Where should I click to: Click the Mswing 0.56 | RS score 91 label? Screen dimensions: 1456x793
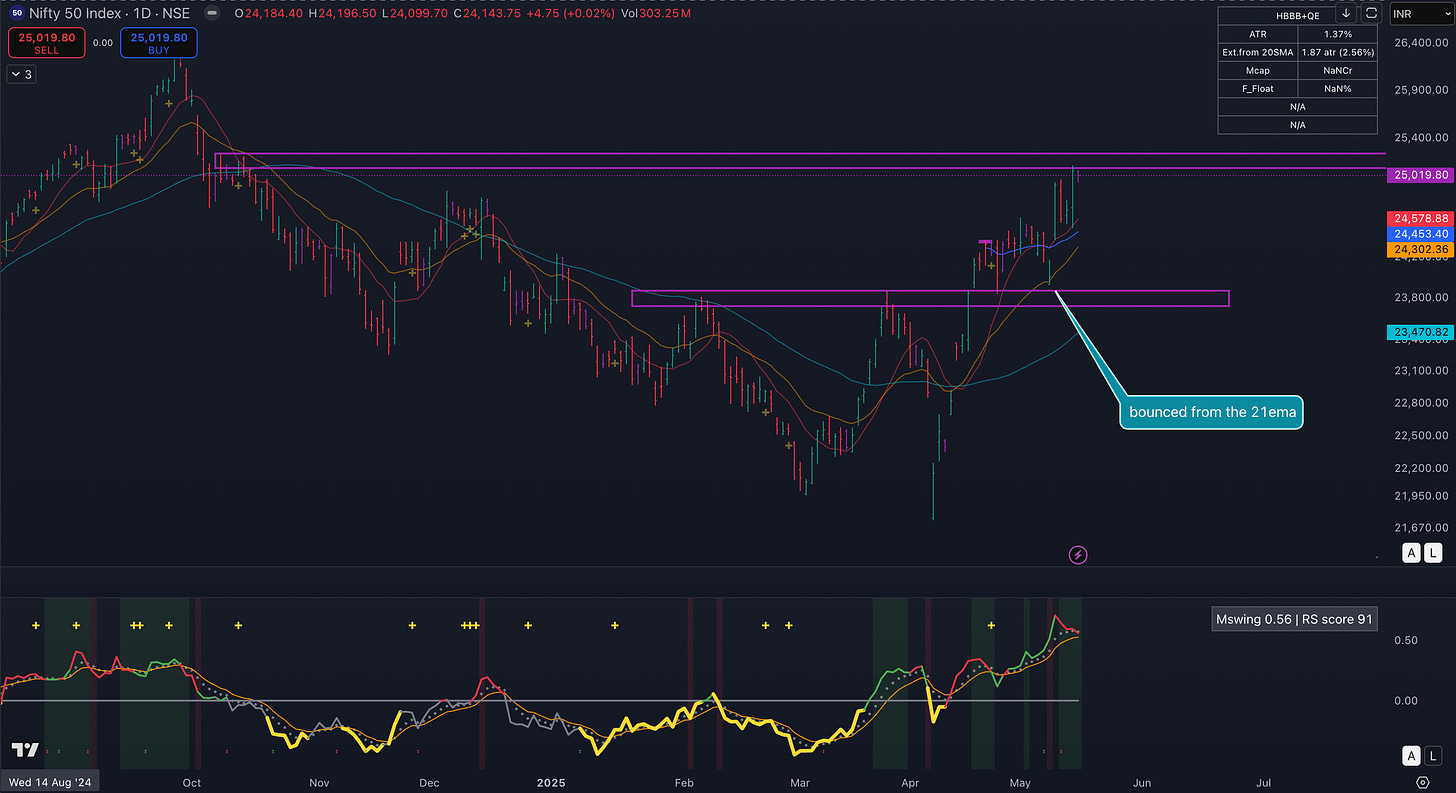[x=1294, y=620]
